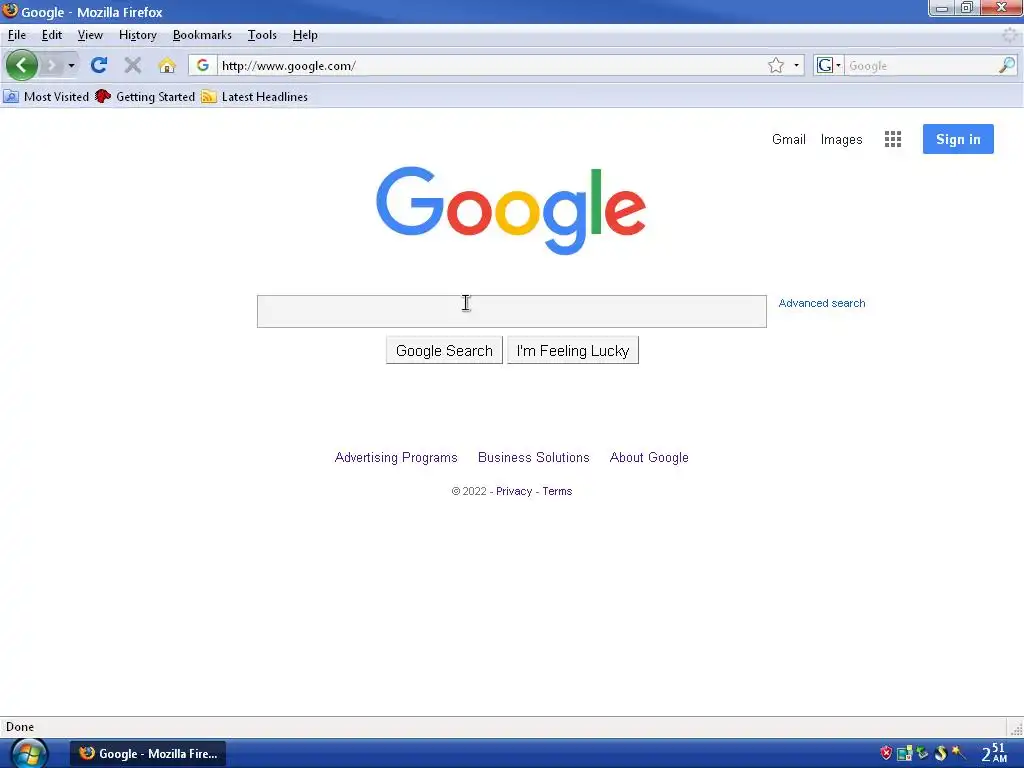This screenshot has width=1024, height=768.
Task: Bookmark this page with the star icon
Action: [x=776, y=65]
